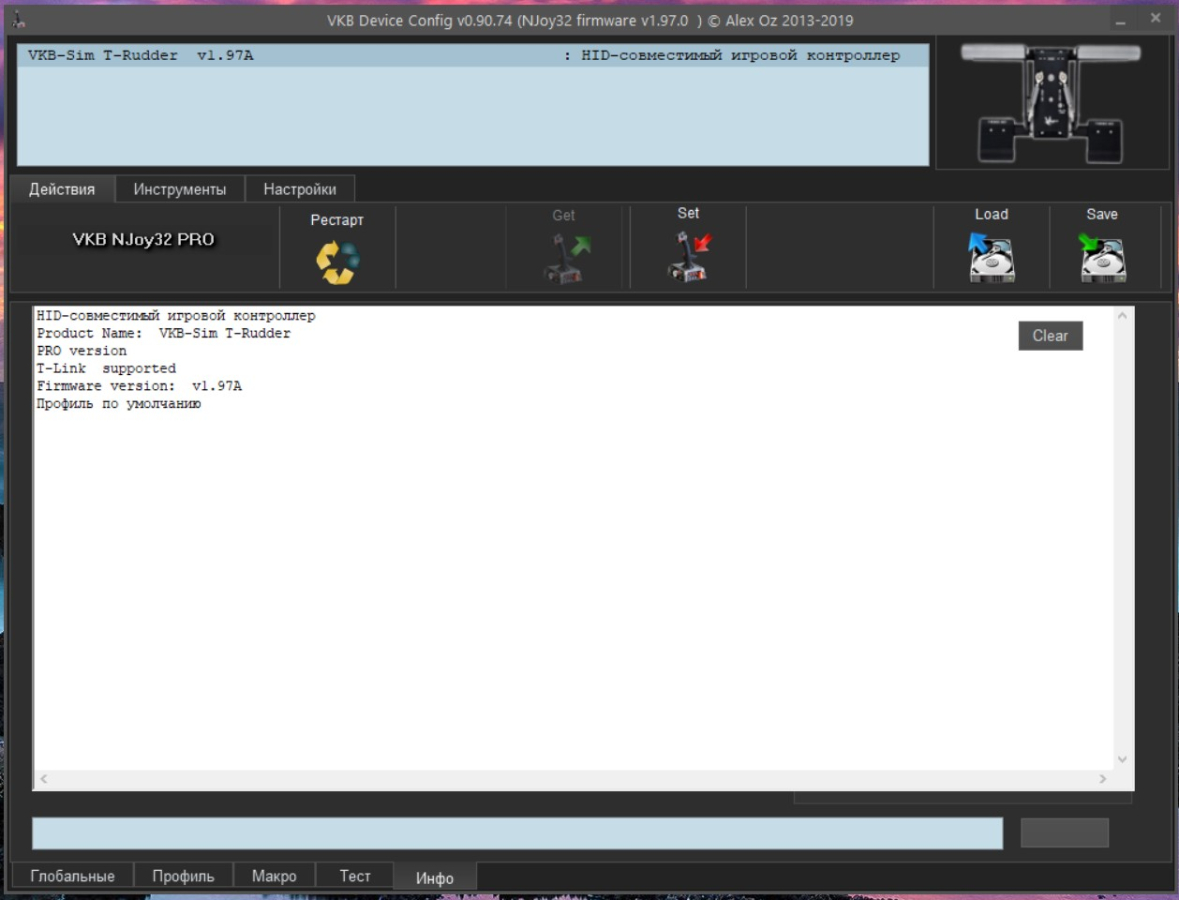Click the Save hard drive icon
Screen dimensions: 1179x900
tap(1102, 257)
